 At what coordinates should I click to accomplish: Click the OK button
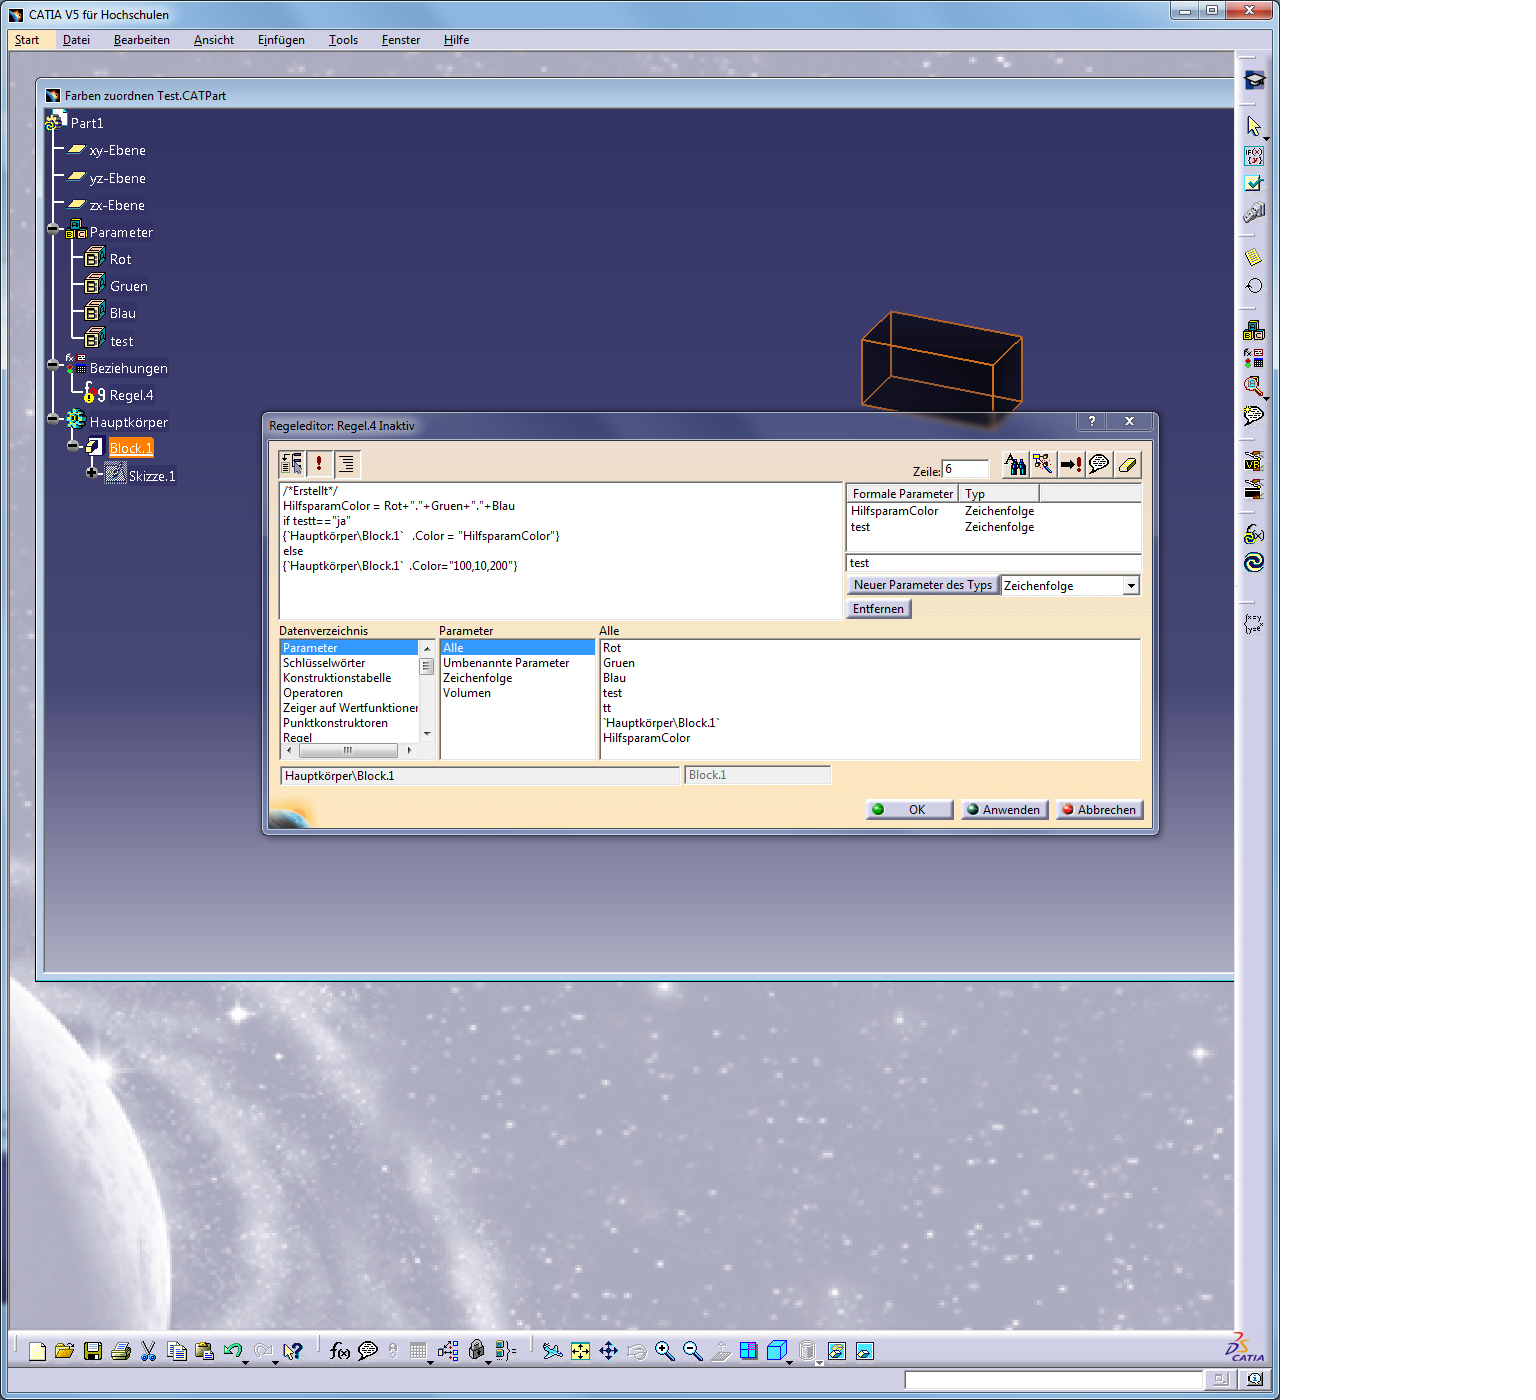click(909, 810)
